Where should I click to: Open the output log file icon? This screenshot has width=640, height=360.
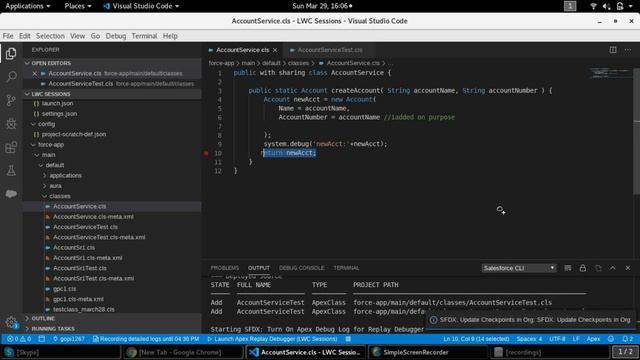pyautogui.click(x=598, y=268)
